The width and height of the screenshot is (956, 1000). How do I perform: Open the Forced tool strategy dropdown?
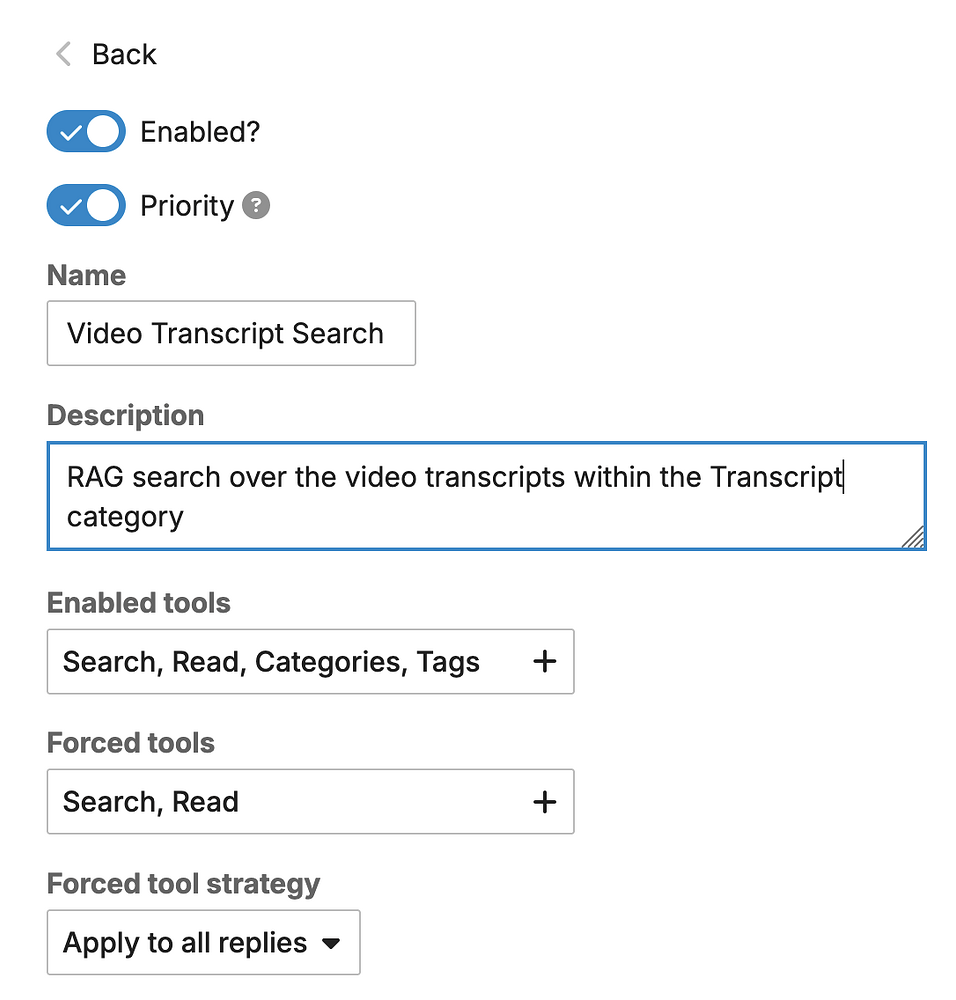(203, 943)
